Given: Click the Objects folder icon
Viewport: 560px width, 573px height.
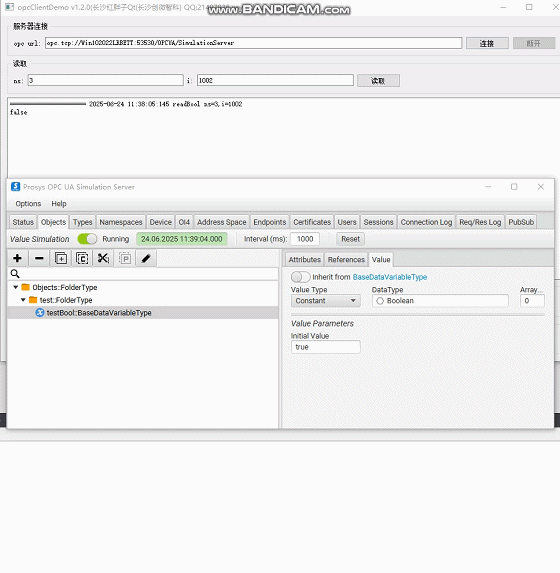Looking at the screenshot, I should pyautogui.click(x=26, y=287).
